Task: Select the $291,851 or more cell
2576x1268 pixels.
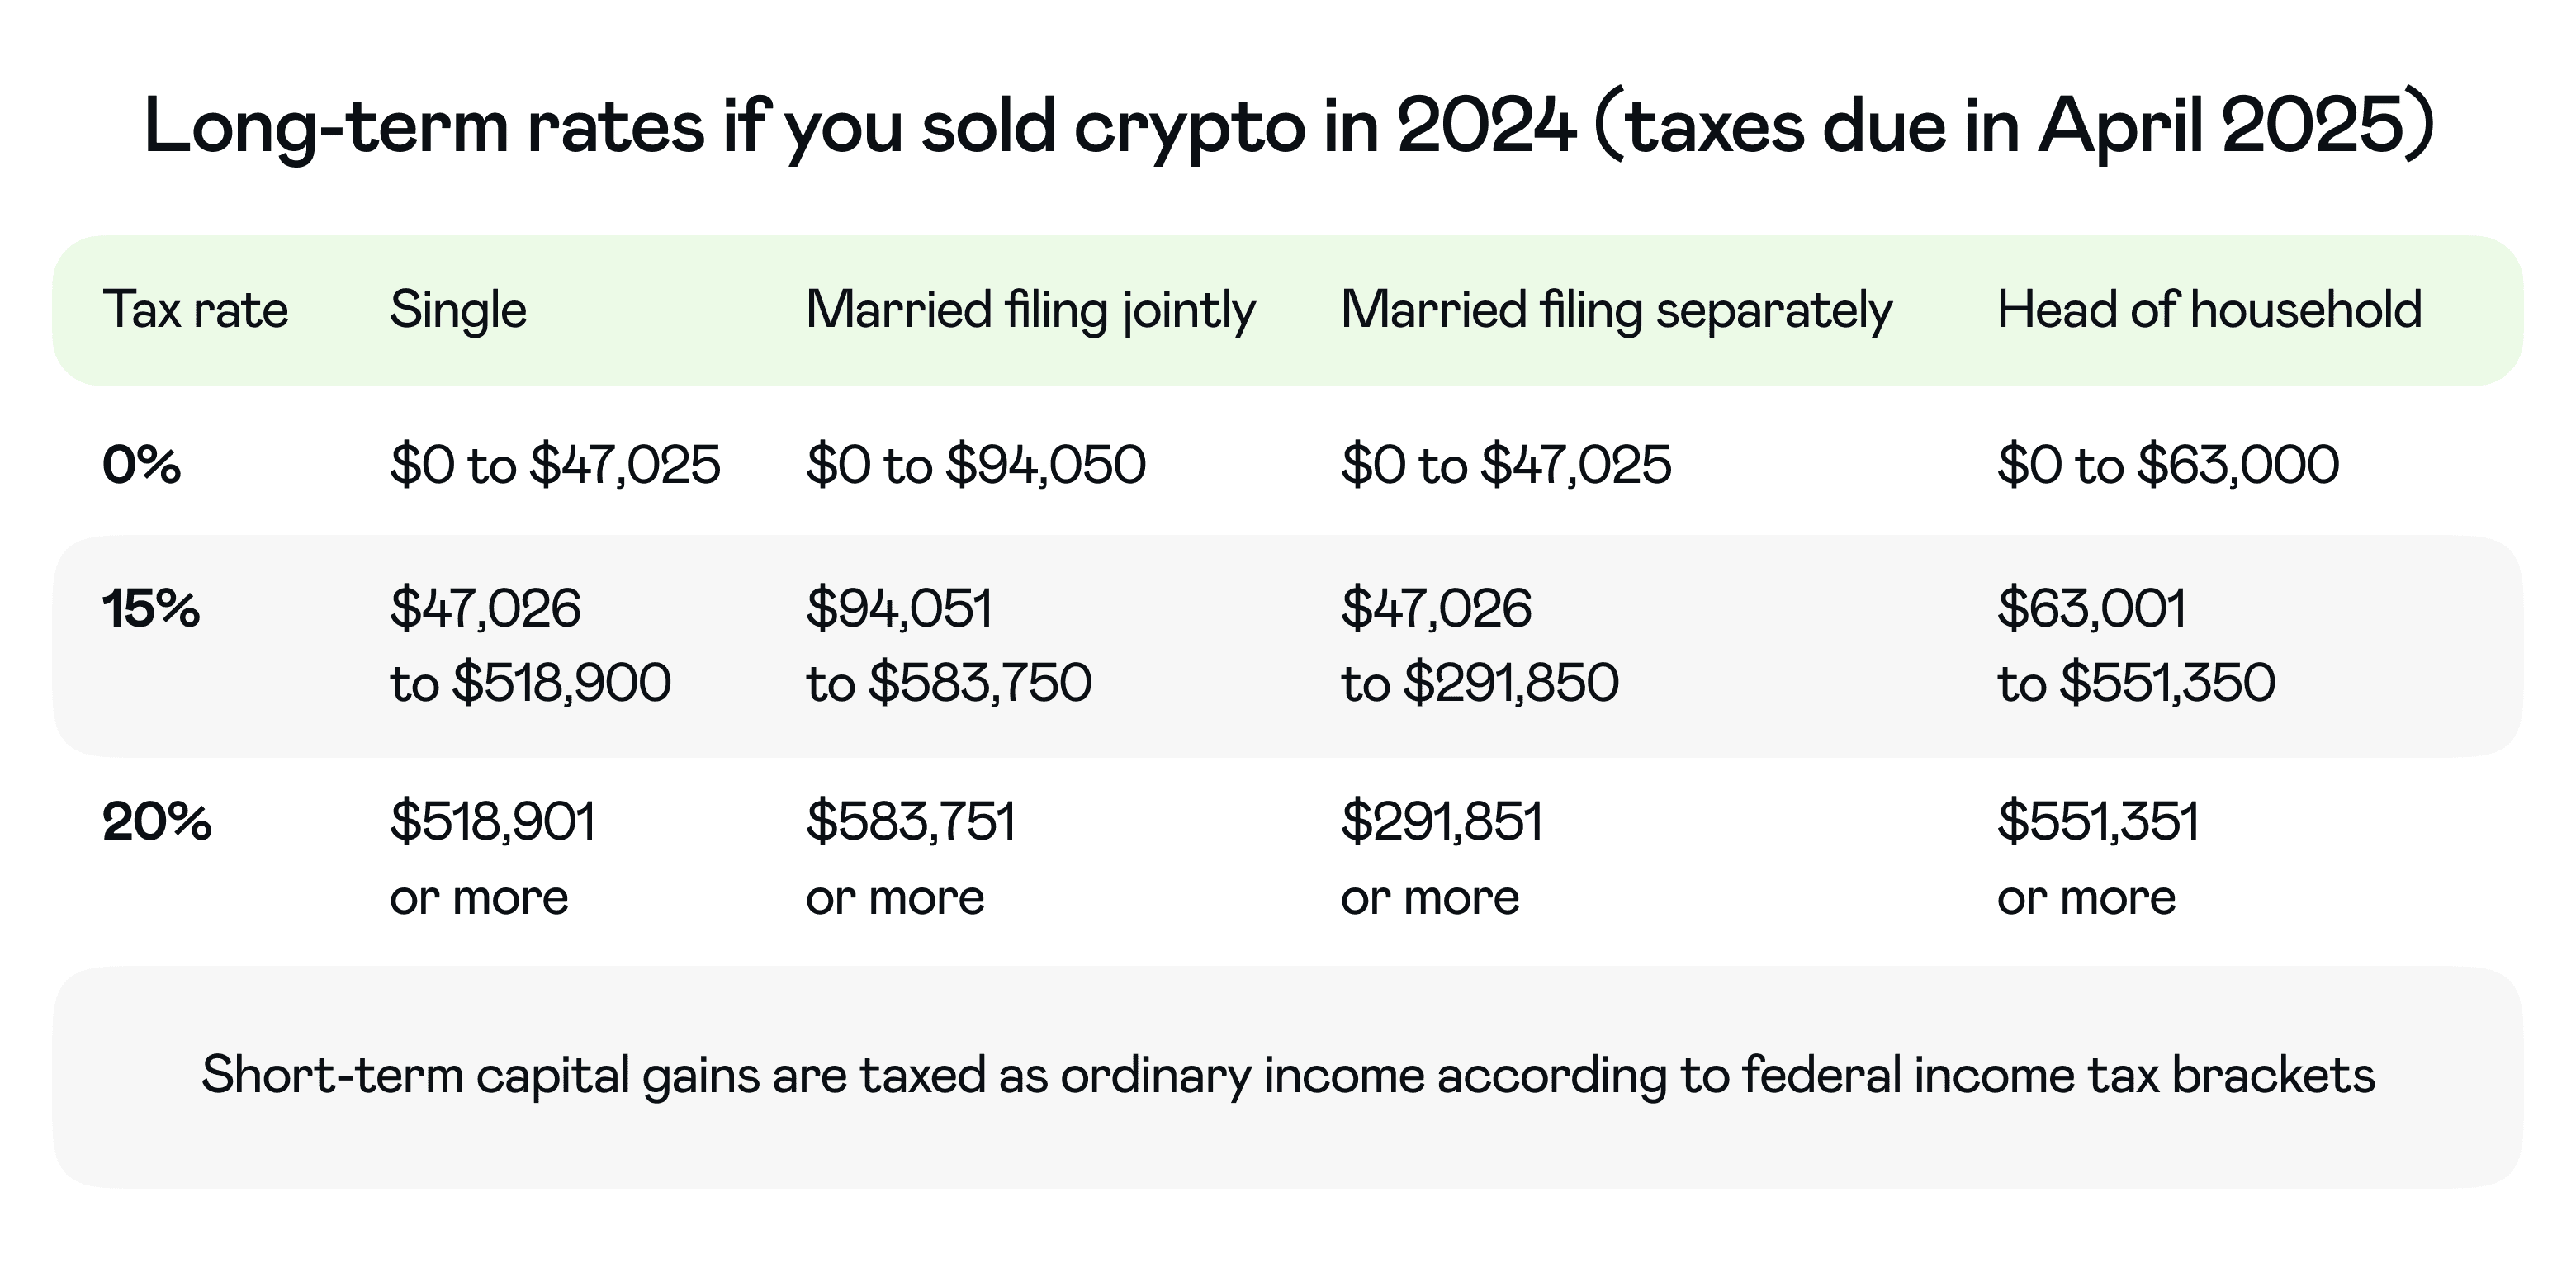Action: [x=1441, y=859]
